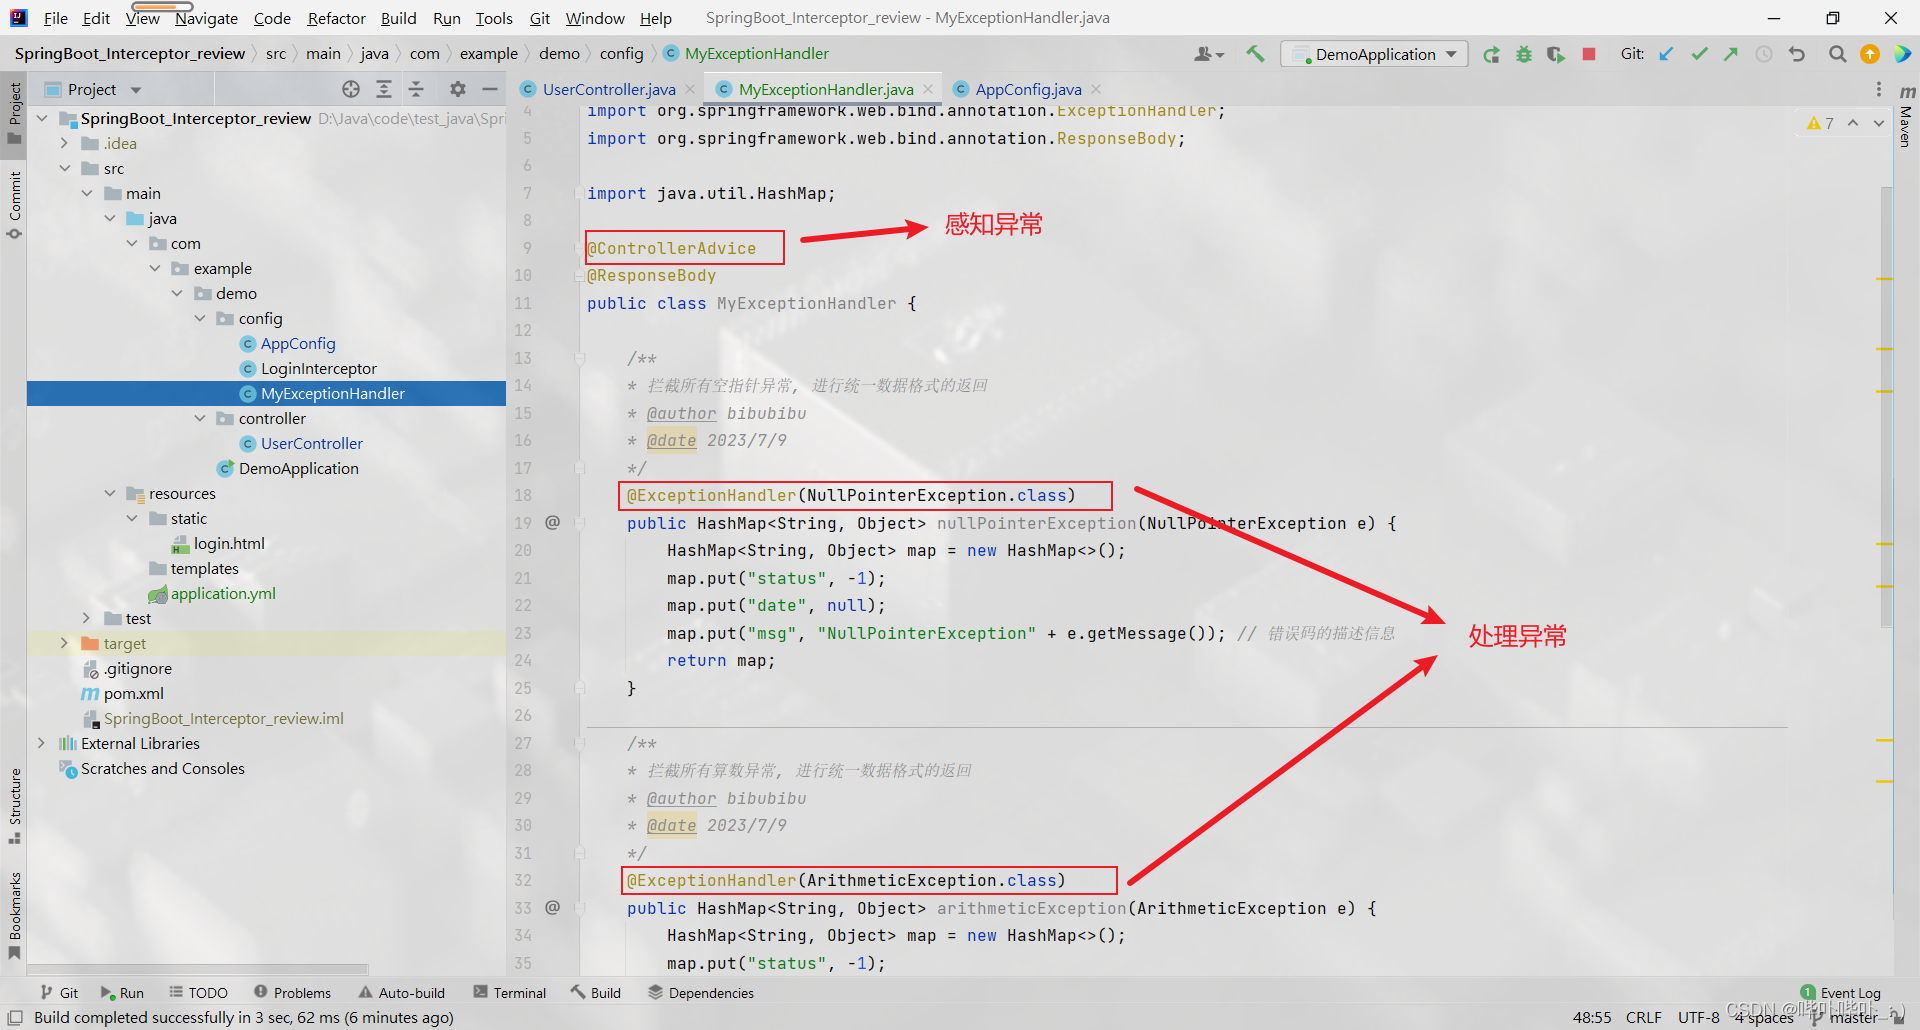Rollback changes with the undo arrow icon
This screenshot has width=1920, height=1030.
[x=1797, y=54]
